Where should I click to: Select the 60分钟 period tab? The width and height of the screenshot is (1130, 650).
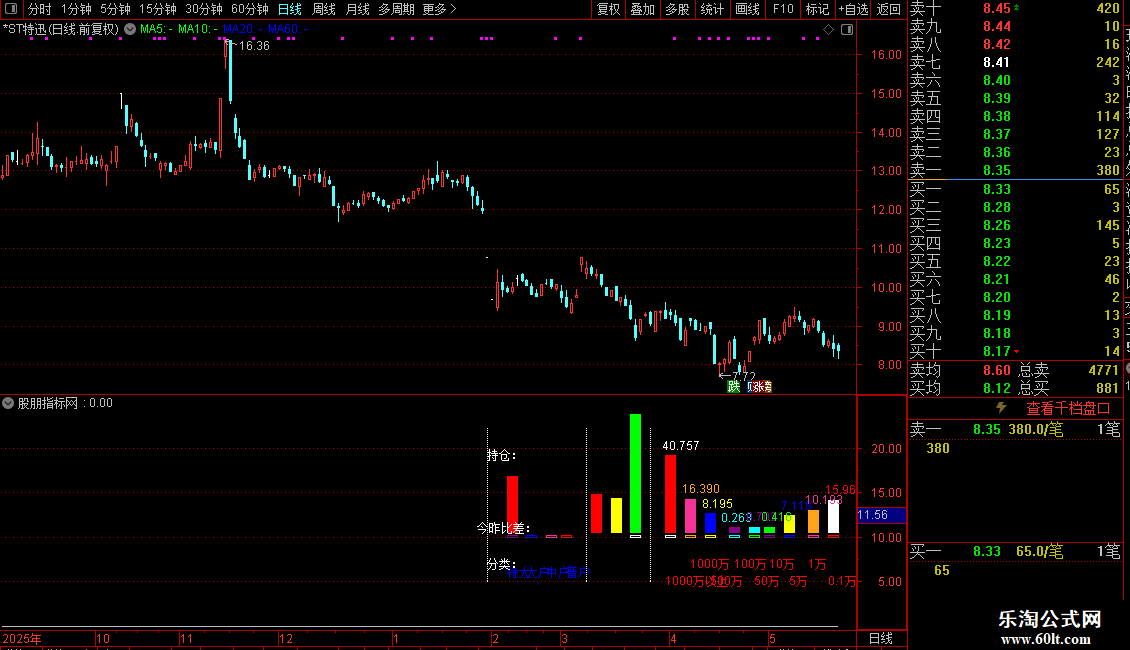click(249, 9)
